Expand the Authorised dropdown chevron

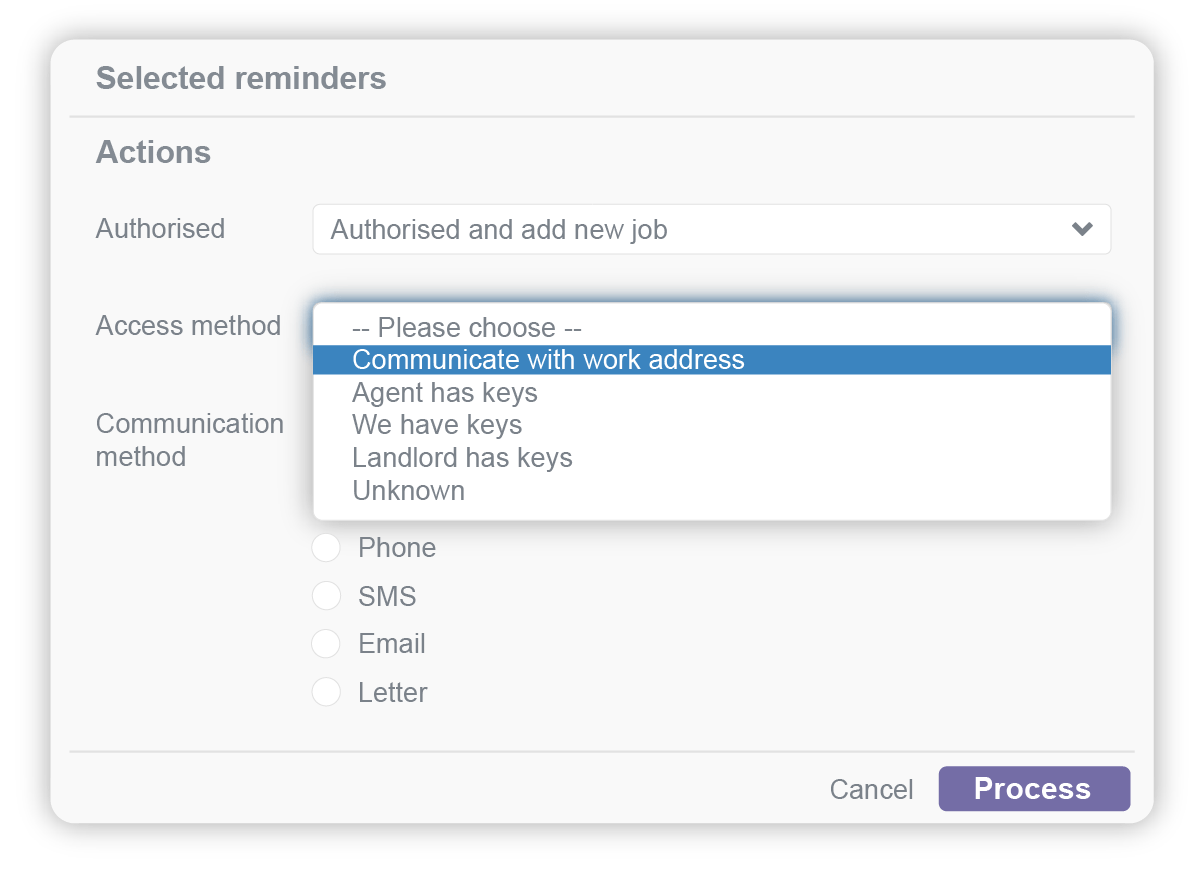[1081, 229]
